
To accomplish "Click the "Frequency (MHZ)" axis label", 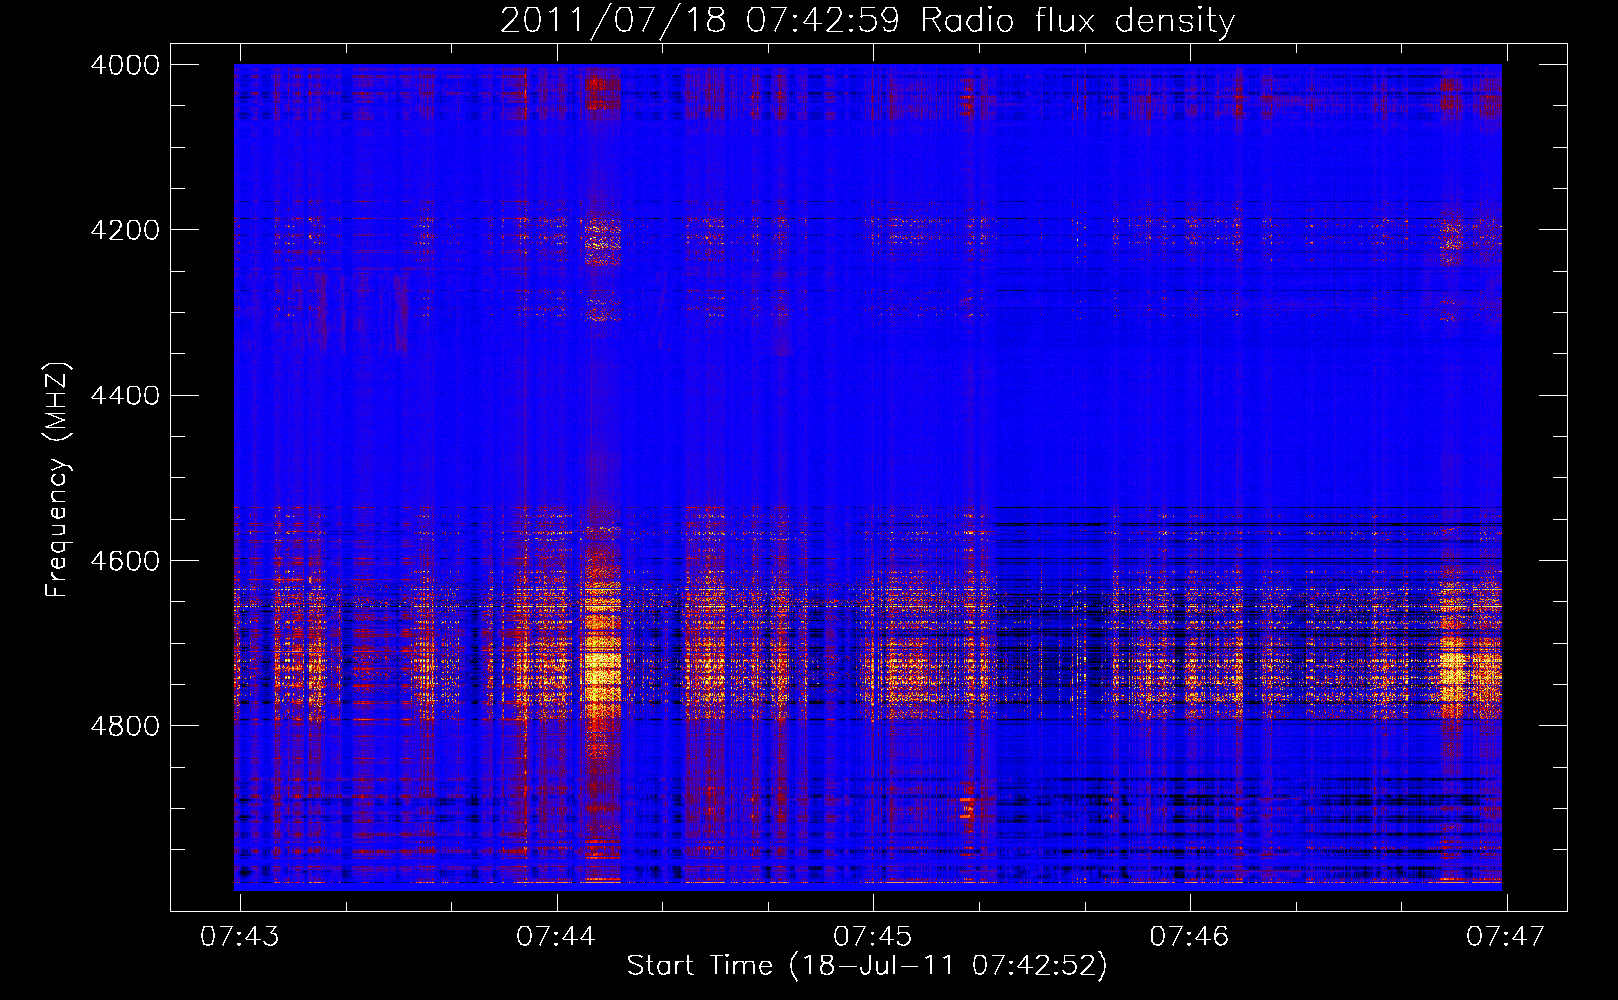I will [58, 480].
